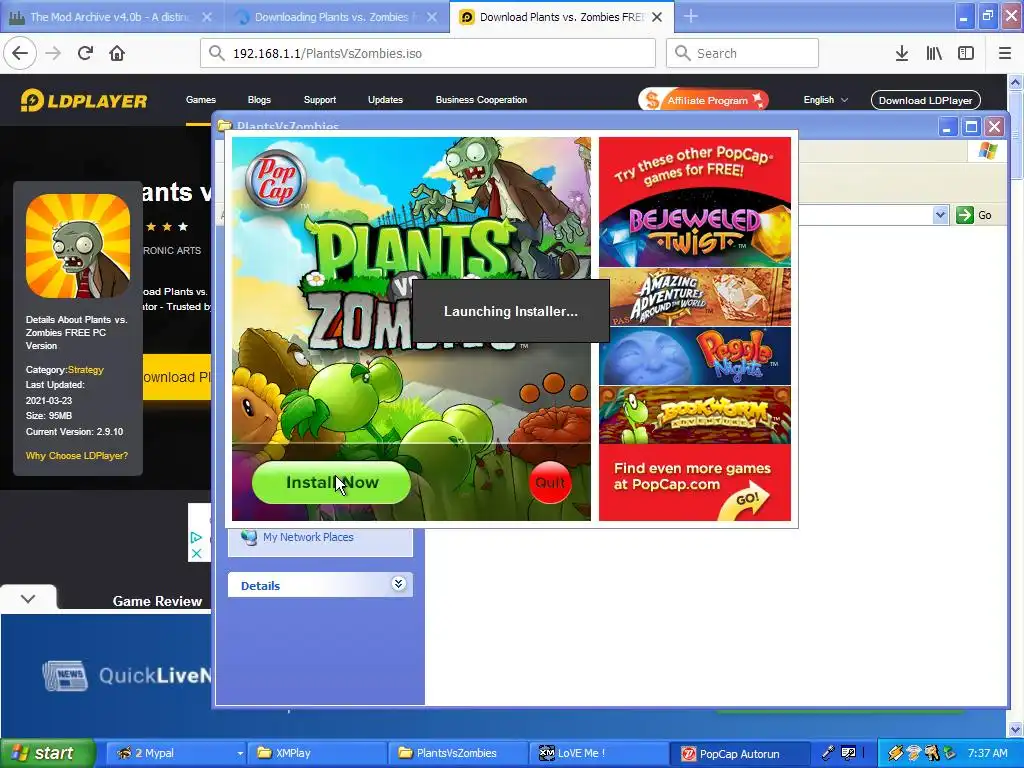Click the Plants vs. Zombies app icon
The image size is (1024, 768).
(x=78, y=246)
